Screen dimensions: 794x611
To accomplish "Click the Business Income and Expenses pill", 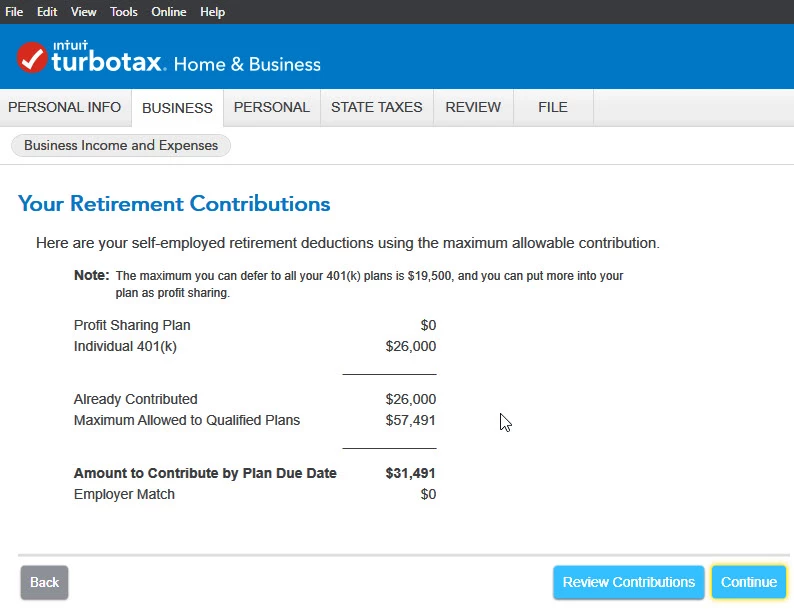I will (121, 146).
